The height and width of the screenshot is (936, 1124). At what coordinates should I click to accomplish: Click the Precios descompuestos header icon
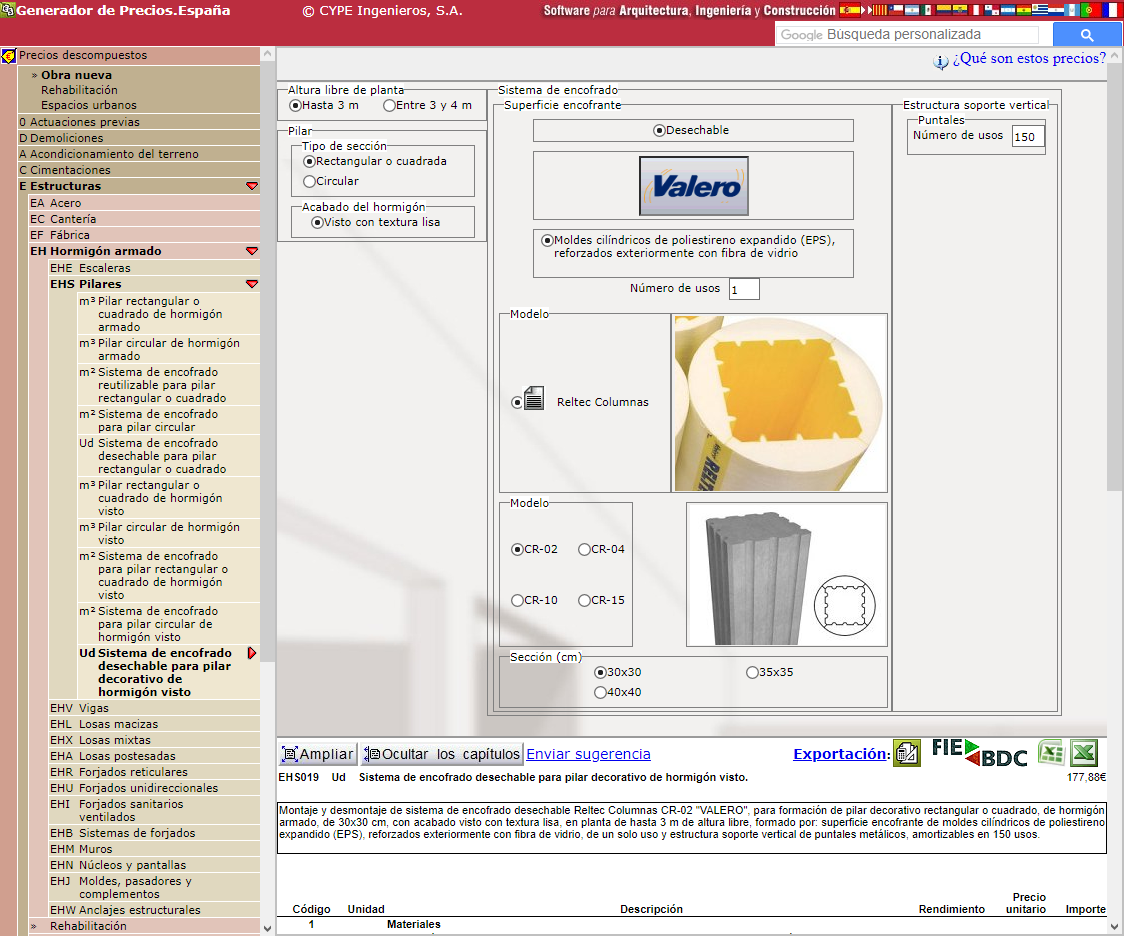(x=9, y=55)
